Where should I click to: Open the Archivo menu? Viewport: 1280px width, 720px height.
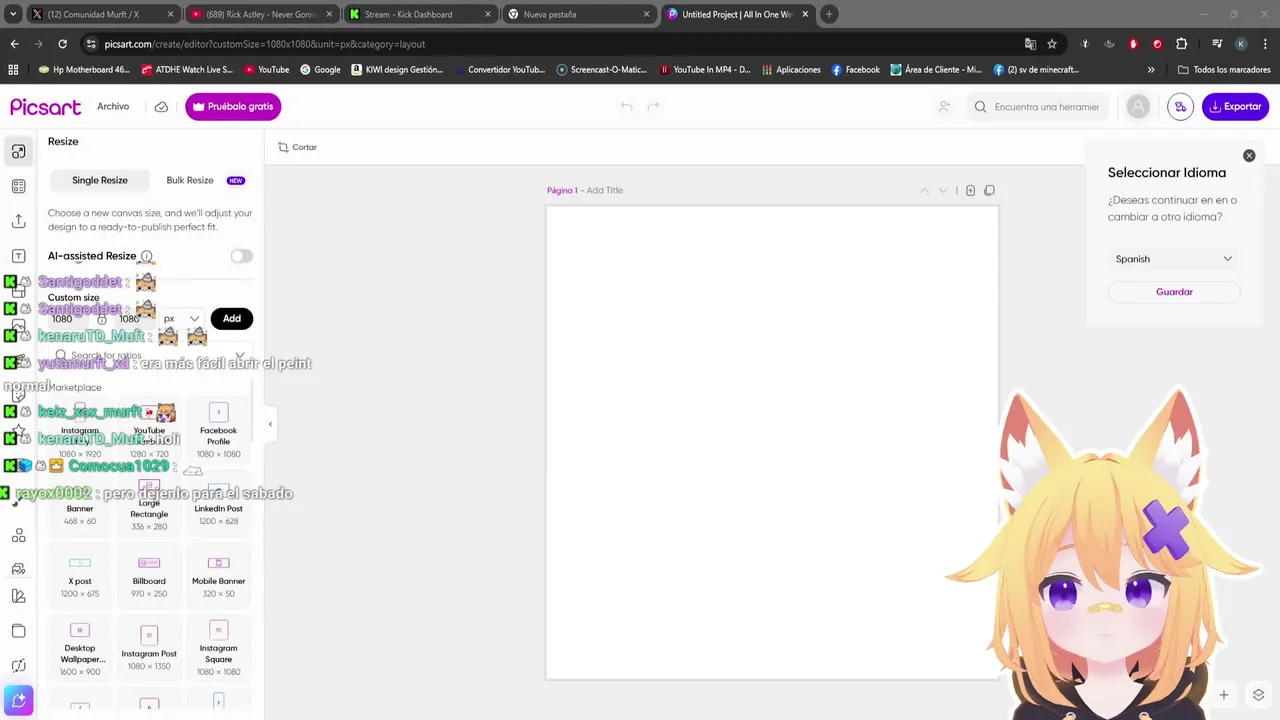pyautogui.click(x=113, y=107)
